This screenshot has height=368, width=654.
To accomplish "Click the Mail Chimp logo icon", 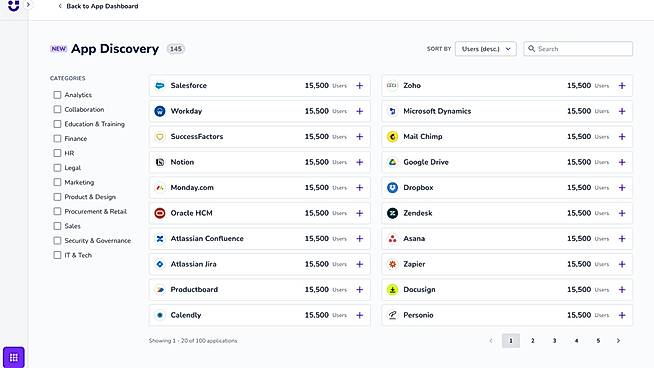I will (392, 136).
